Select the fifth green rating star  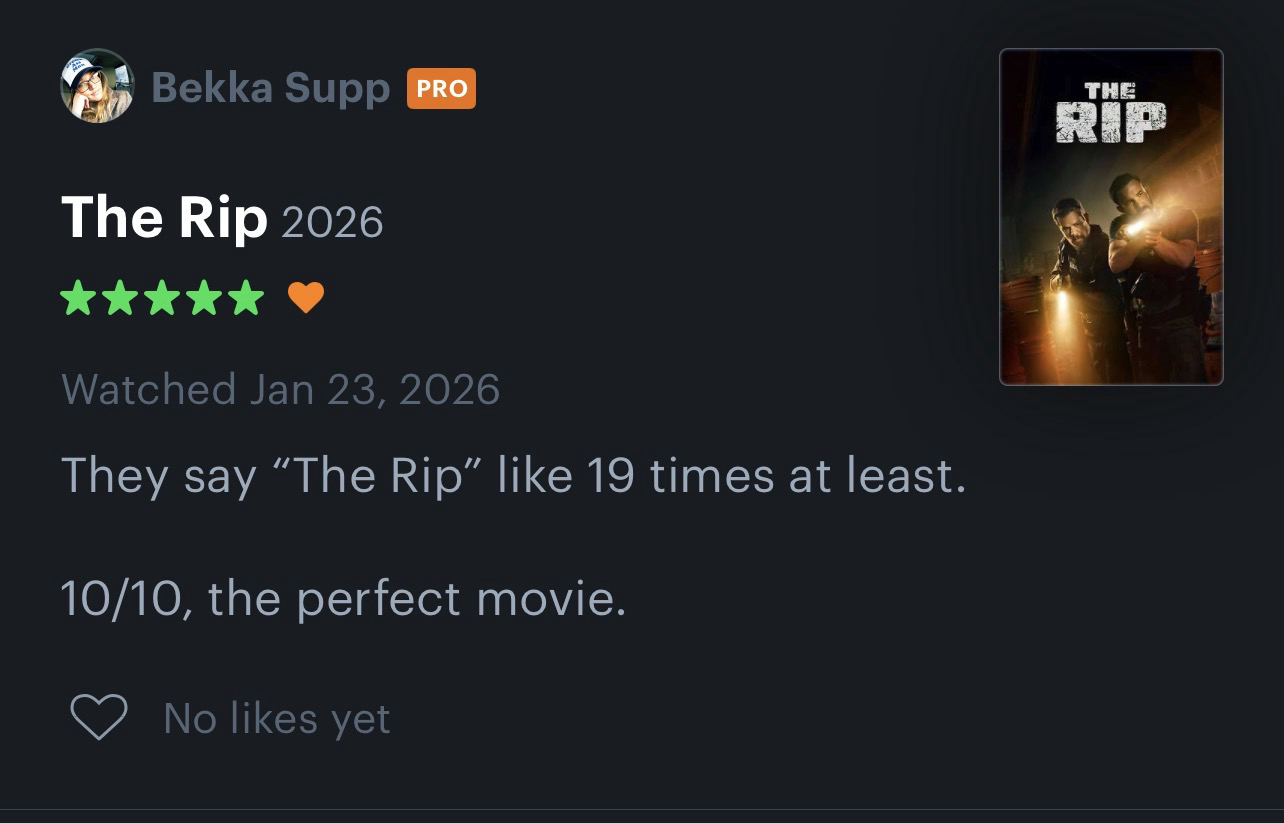pos(247,297)
